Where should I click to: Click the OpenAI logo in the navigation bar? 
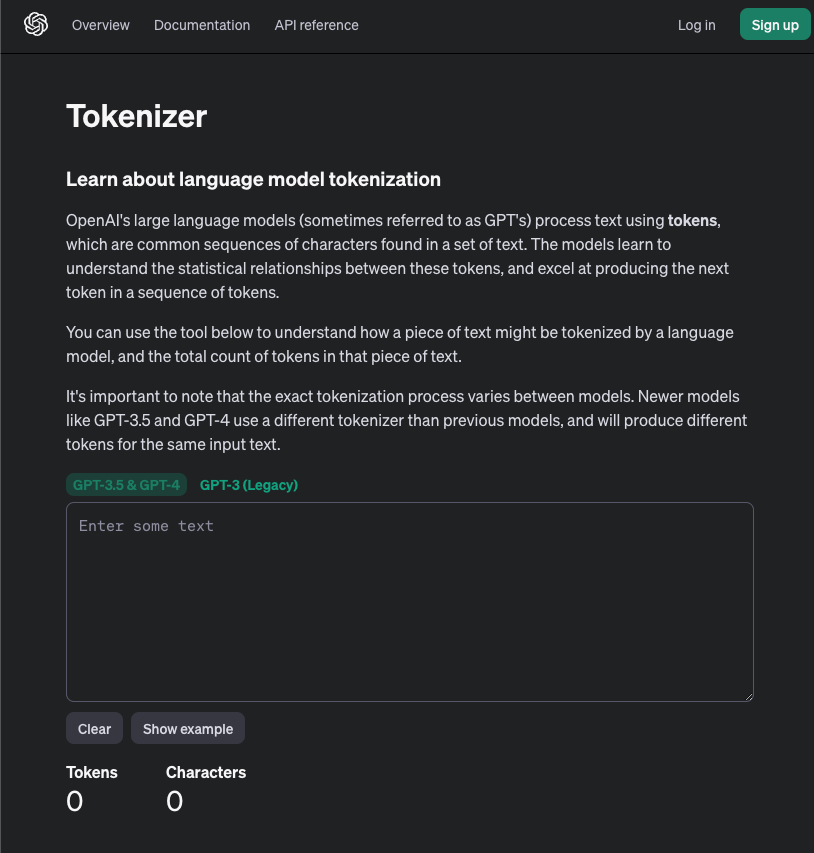[x=36, y=25]
